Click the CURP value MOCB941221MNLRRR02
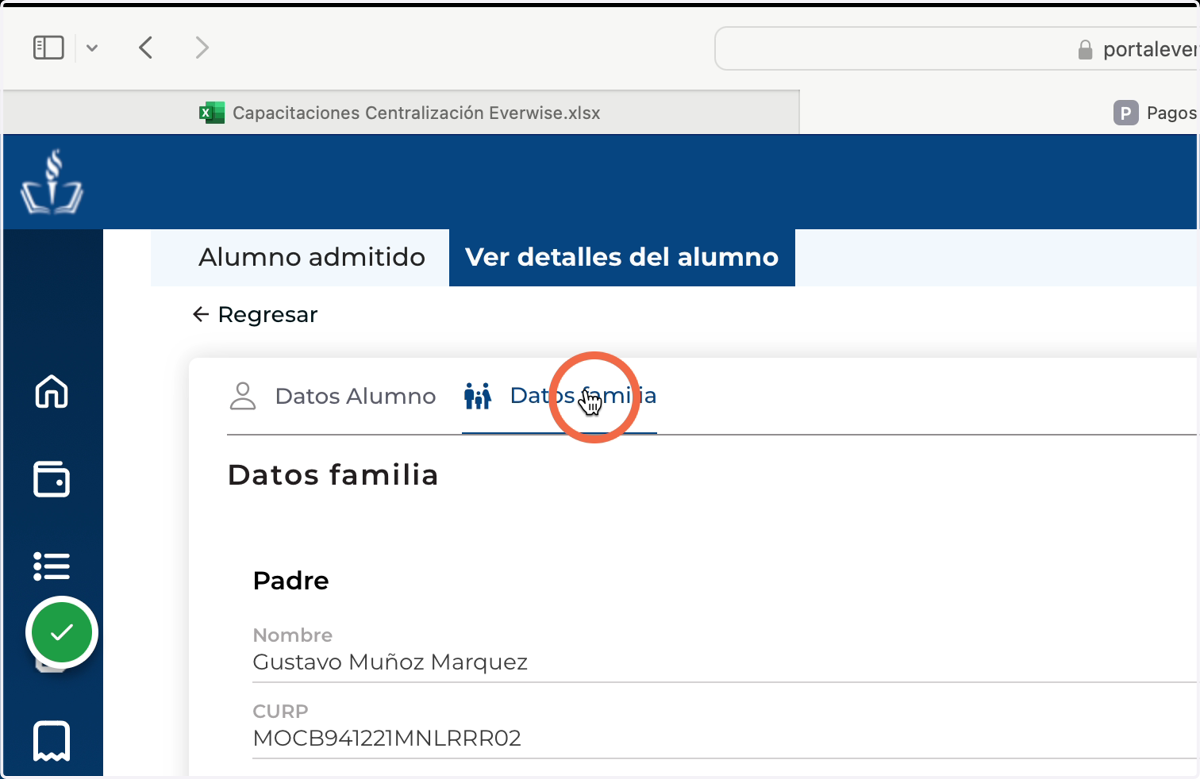This screenshot has height=779, width=1200. coord(387,739)
